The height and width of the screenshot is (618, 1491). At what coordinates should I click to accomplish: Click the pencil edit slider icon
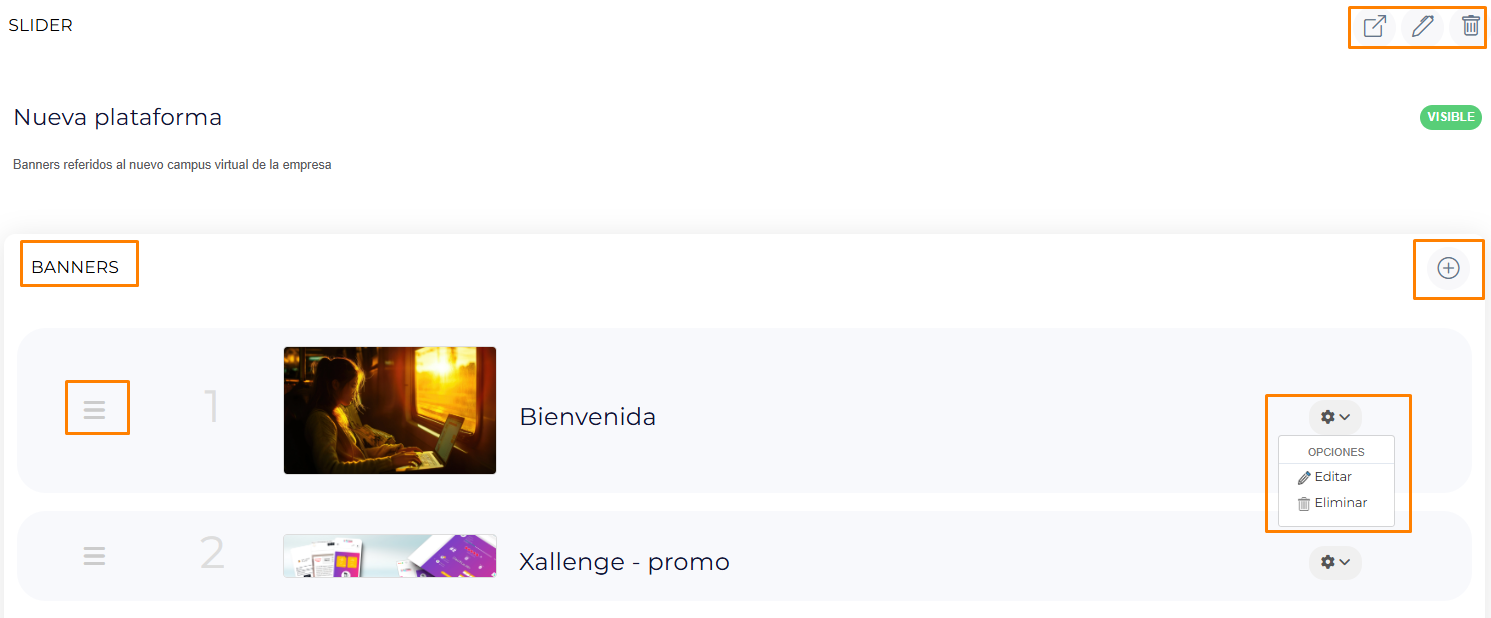pos(1422,26)
